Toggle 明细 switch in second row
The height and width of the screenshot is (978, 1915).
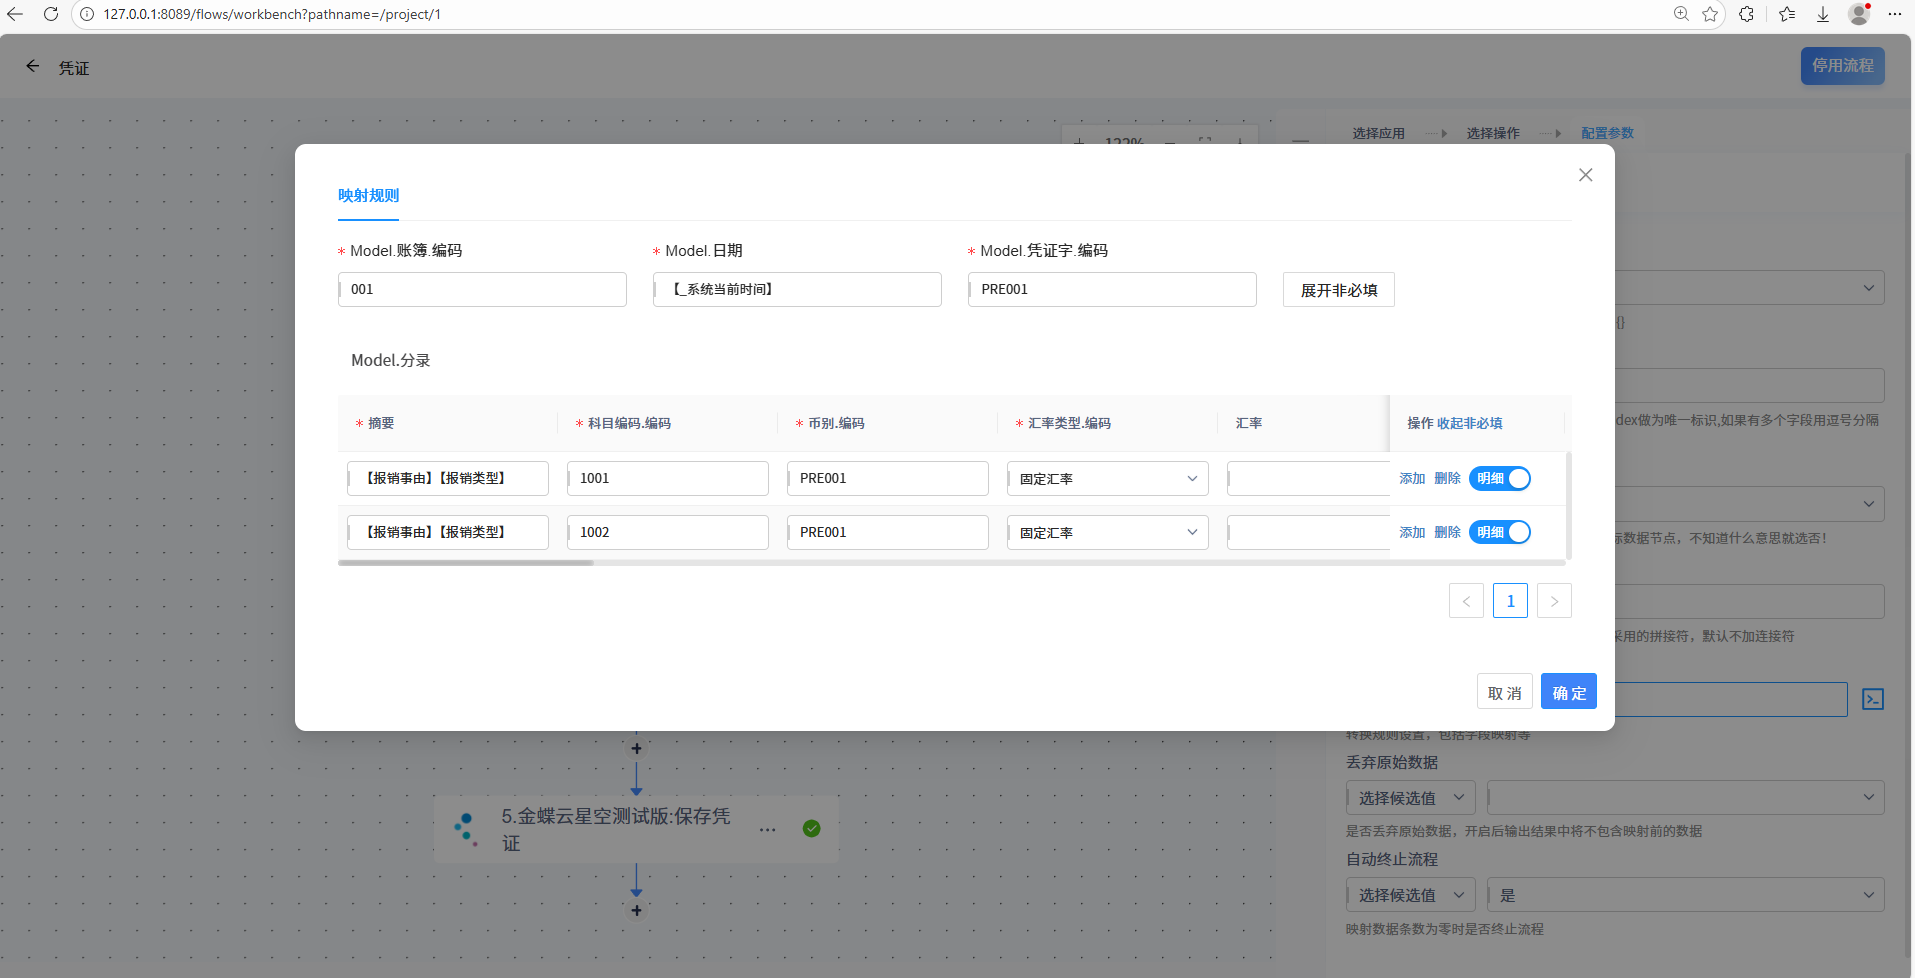coord(1499,533)
